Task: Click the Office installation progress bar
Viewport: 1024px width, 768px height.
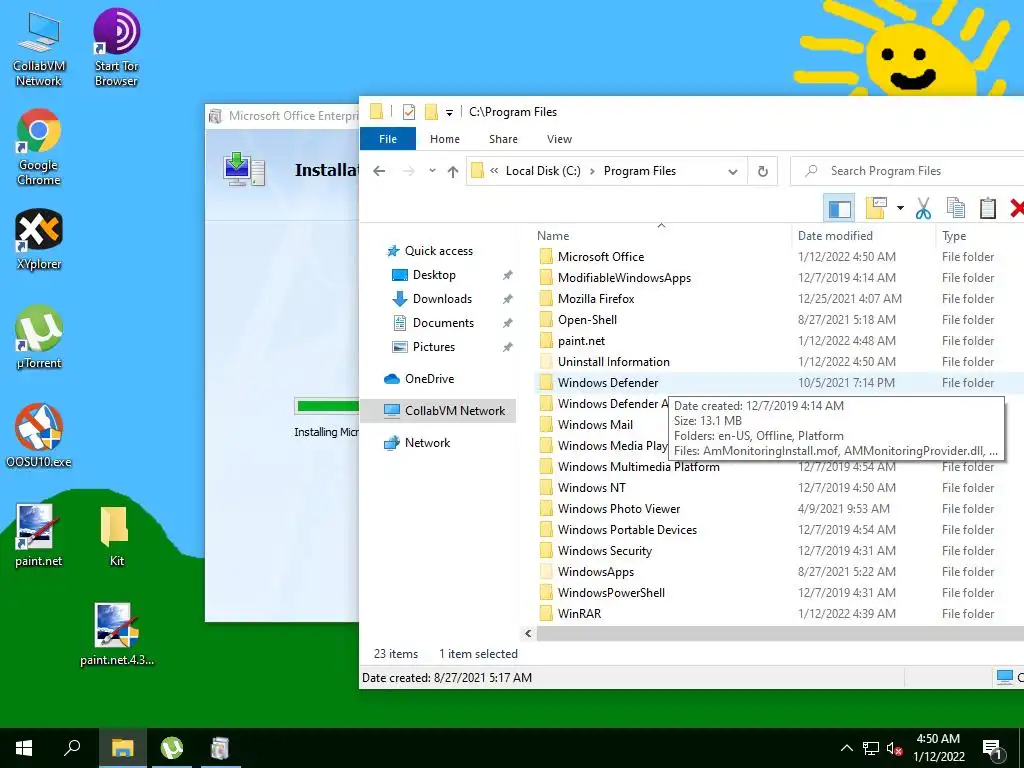Action: [327, 406]
